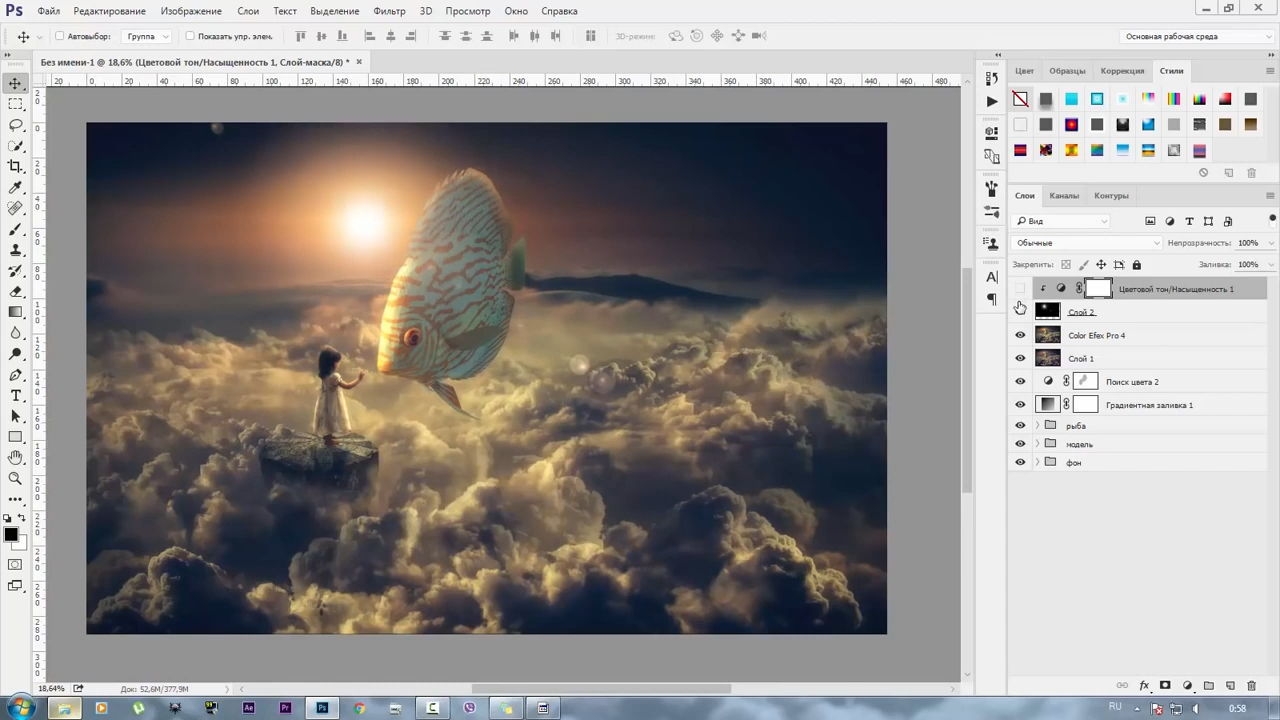This screenshot has height=720, width=1280.
Task: Open the Непрозрачность opacity dropdown arrow
Action: tap(1272, 243)
